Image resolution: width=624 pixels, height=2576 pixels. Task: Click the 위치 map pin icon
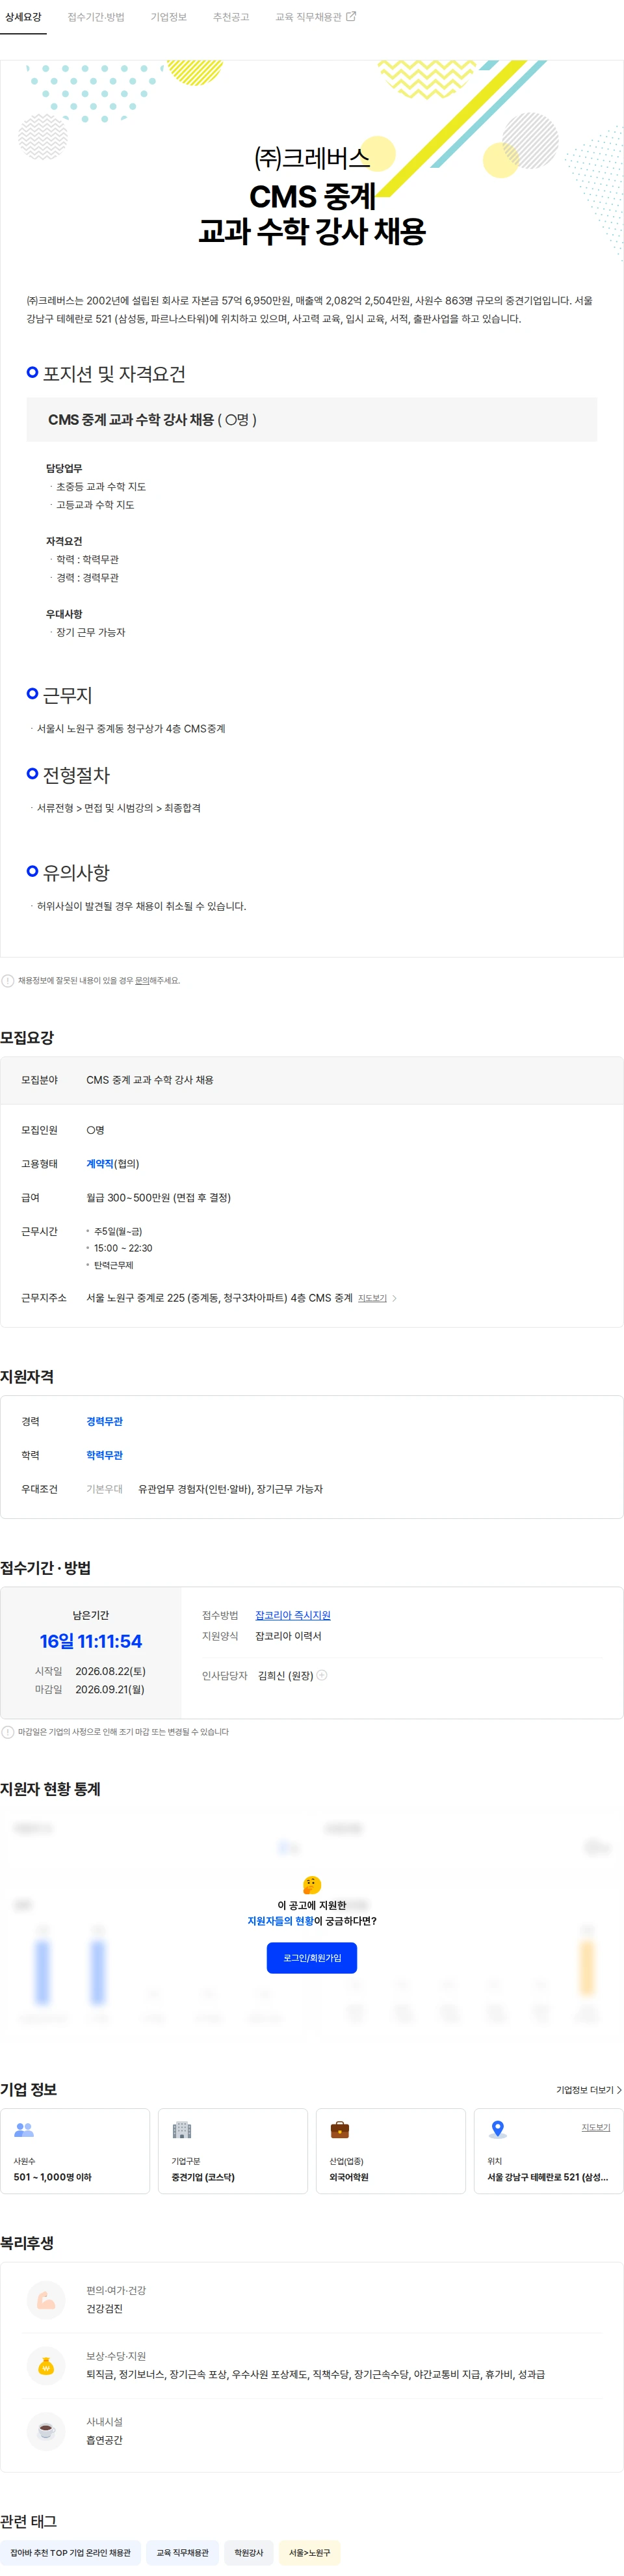[498, 2130]
